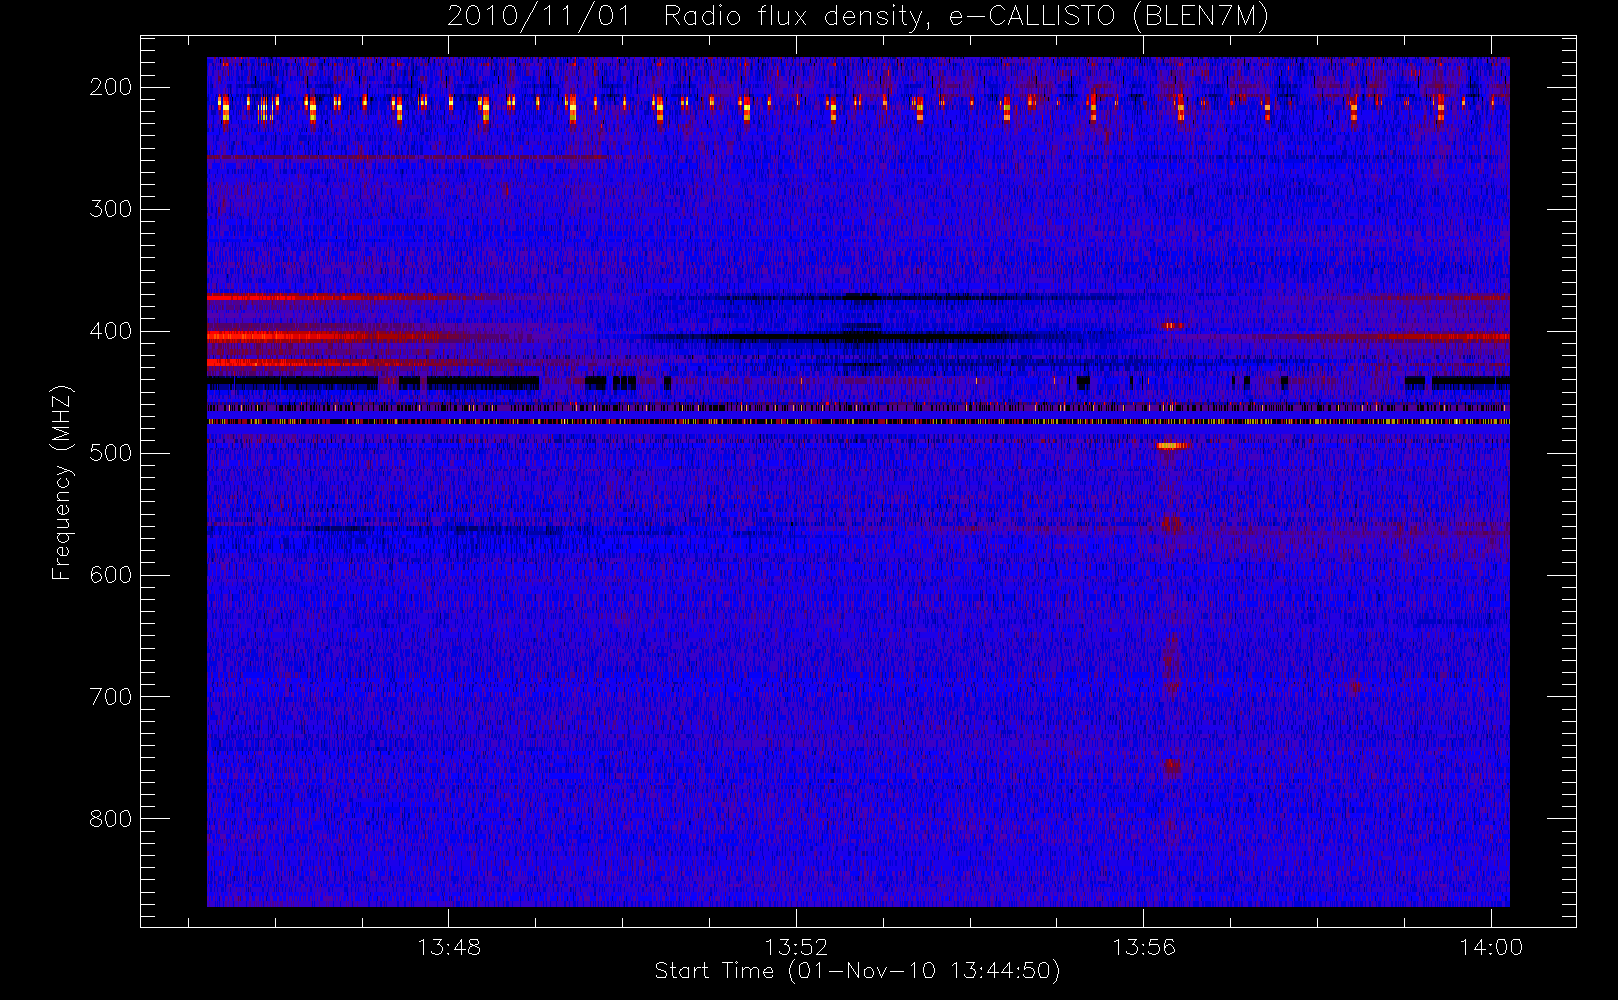
Task: Click the 600 frequency tick label
Action: pos(111,575)
